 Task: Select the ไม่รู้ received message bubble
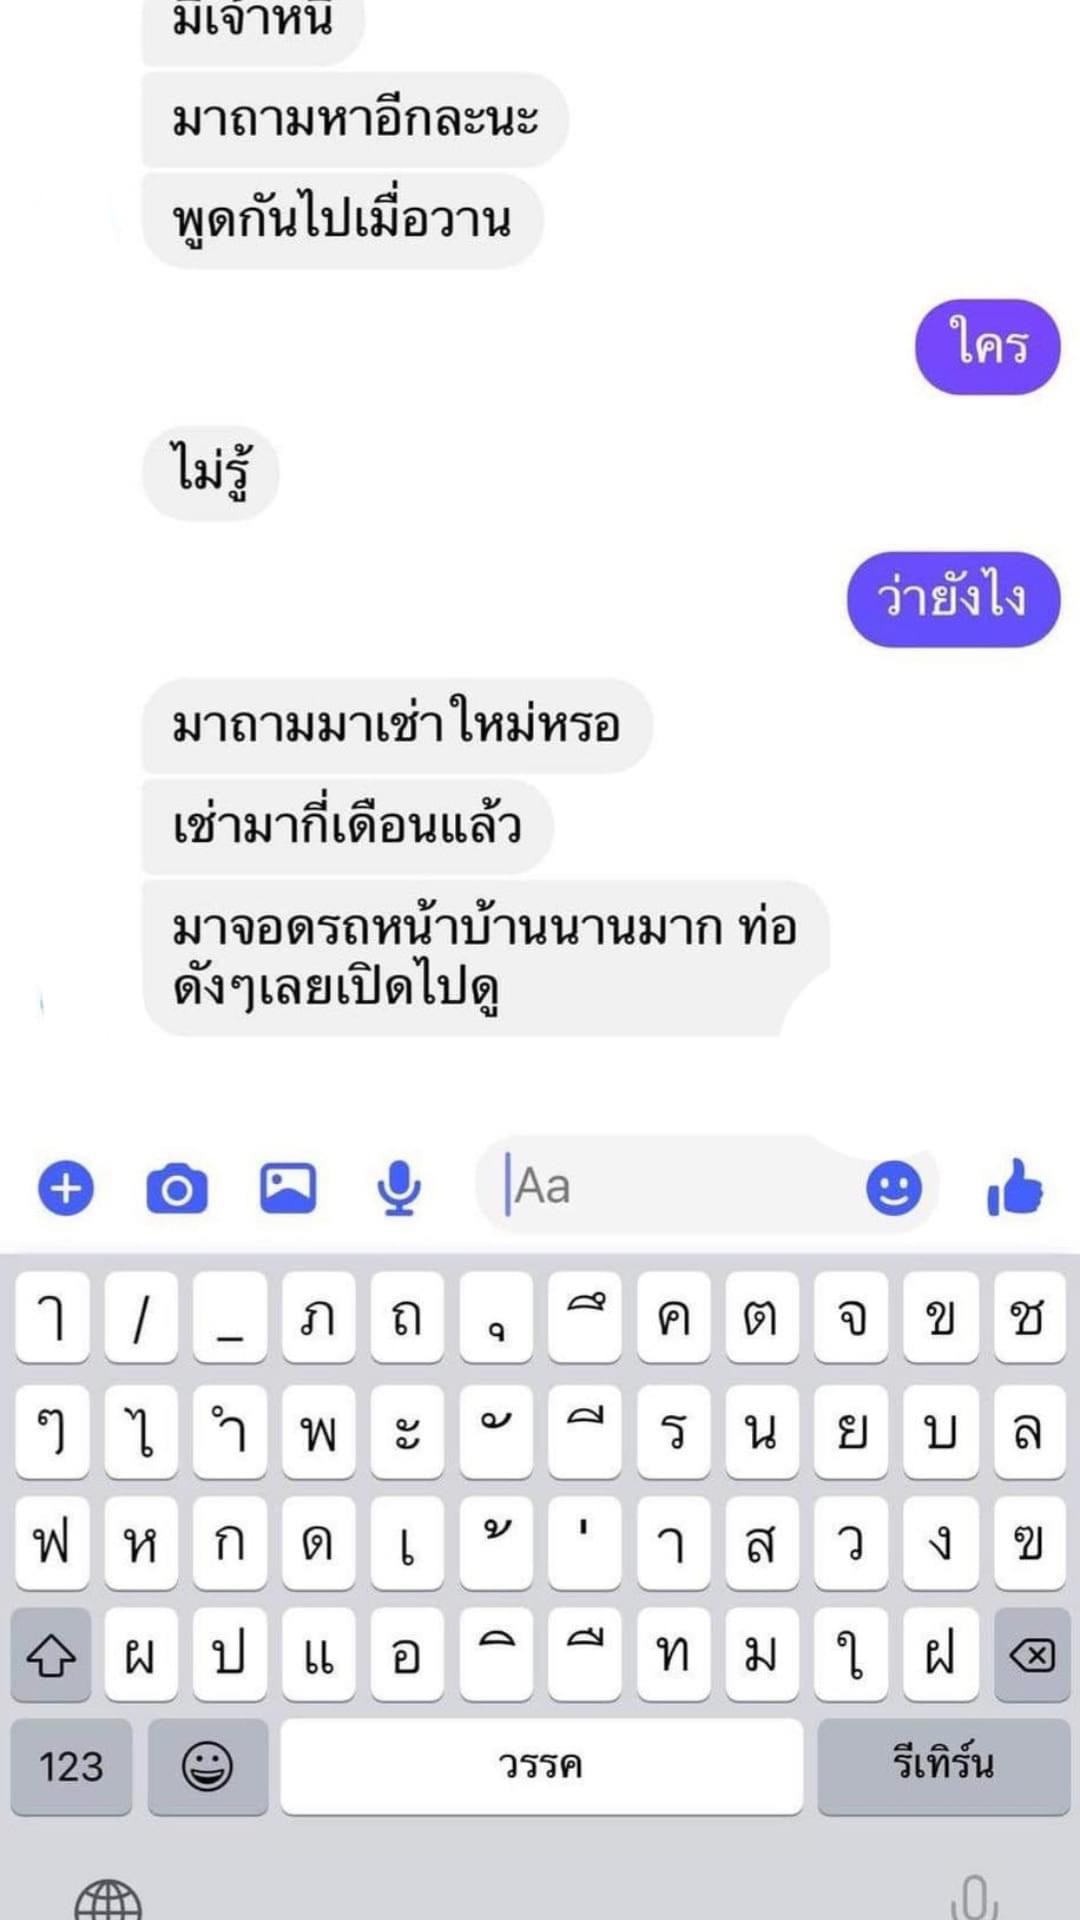(210, 472)
